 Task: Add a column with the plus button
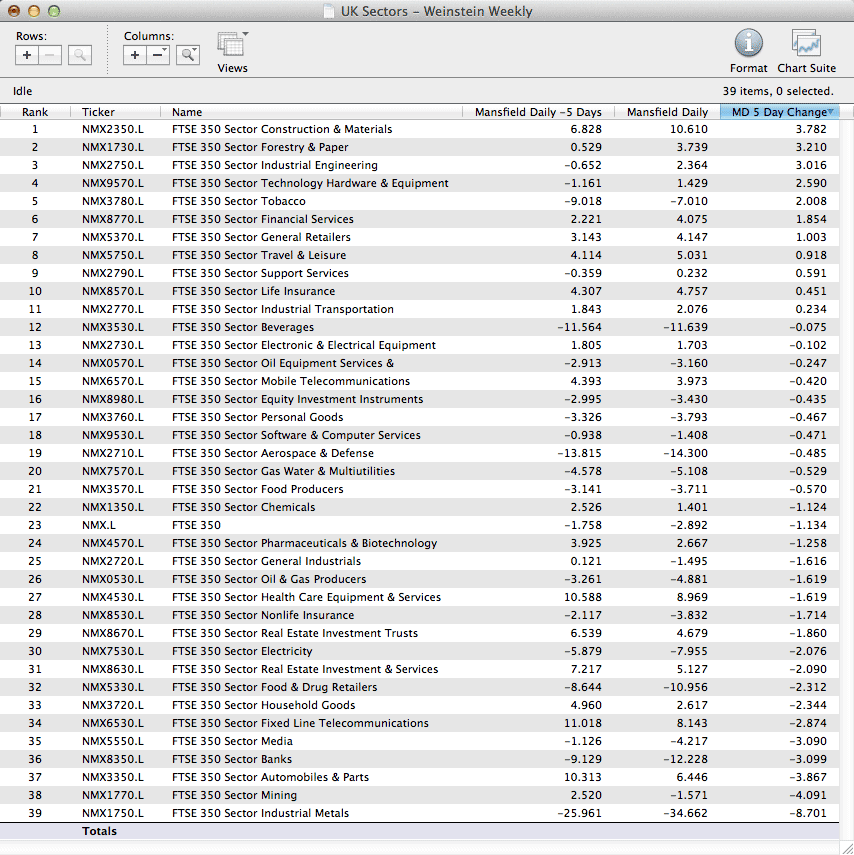click(135, 56)
